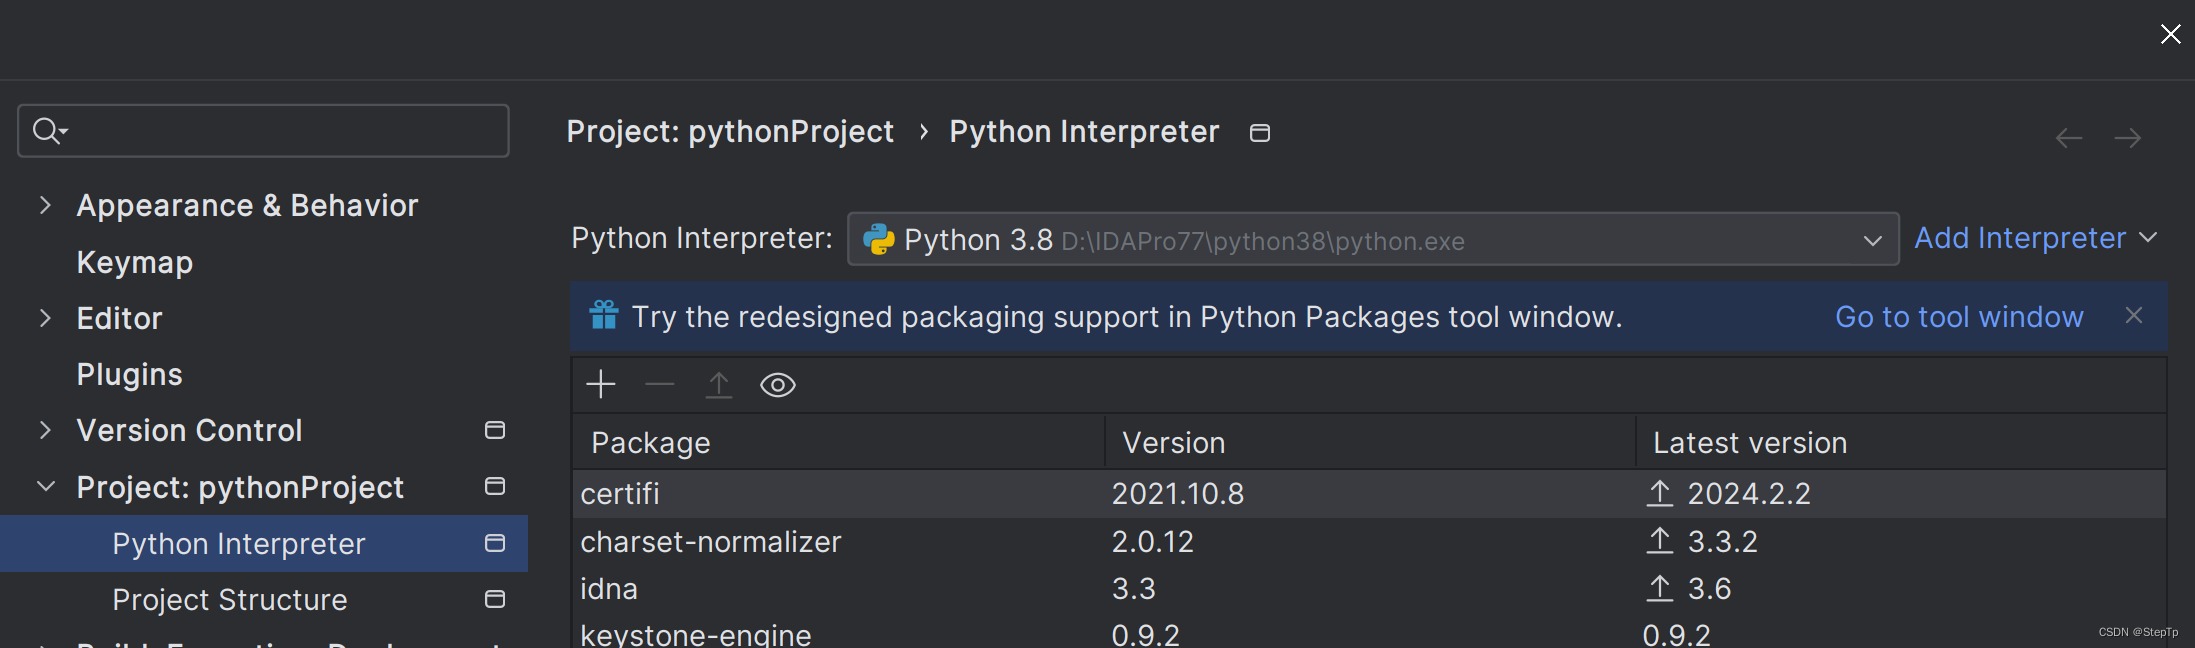Click Python Interpreter breadcrumb title
This screenshot has height=648, width=2195.
click(1084, 132)
